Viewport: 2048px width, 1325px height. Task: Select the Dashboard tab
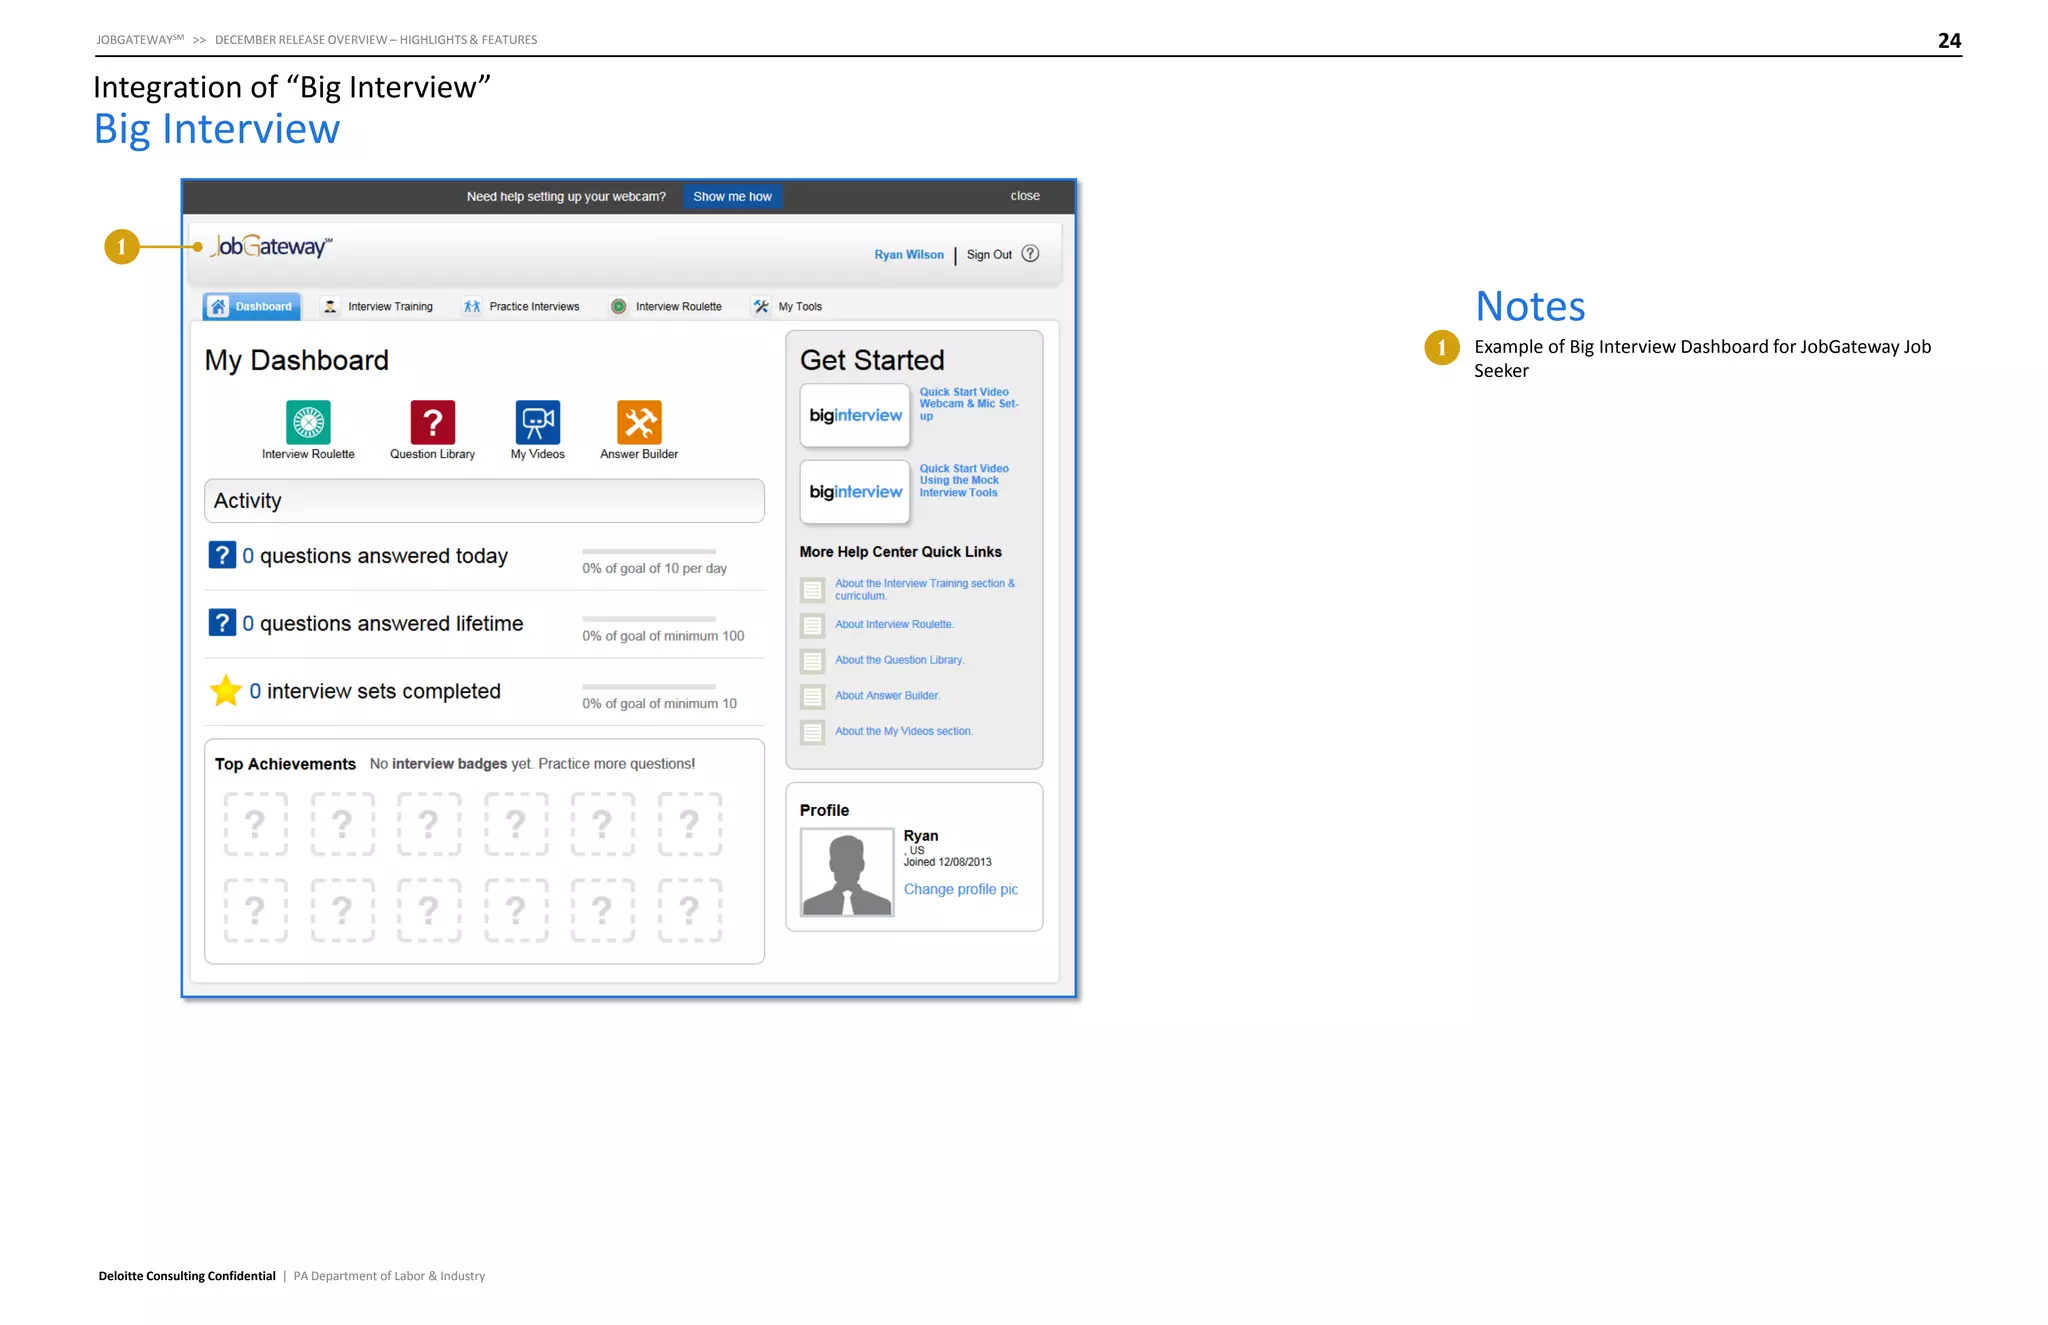[251, 307]
